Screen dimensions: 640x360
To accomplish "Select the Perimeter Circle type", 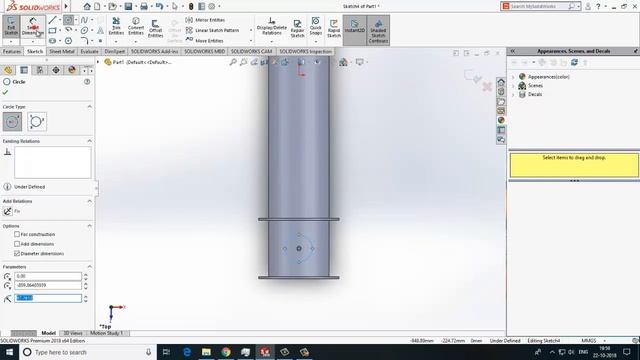I will coord(37,122).
